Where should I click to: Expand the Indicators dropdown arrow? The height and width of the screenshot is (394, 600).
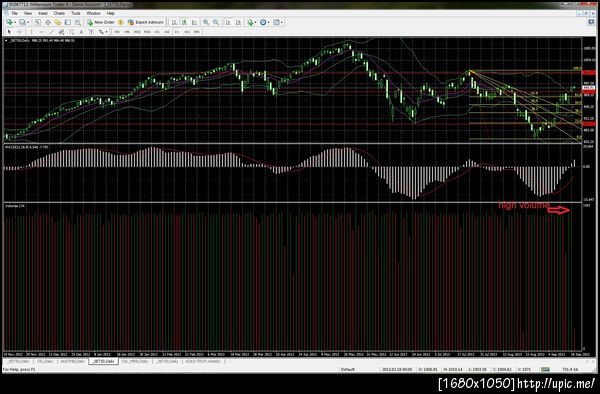[x=256, y=22]
